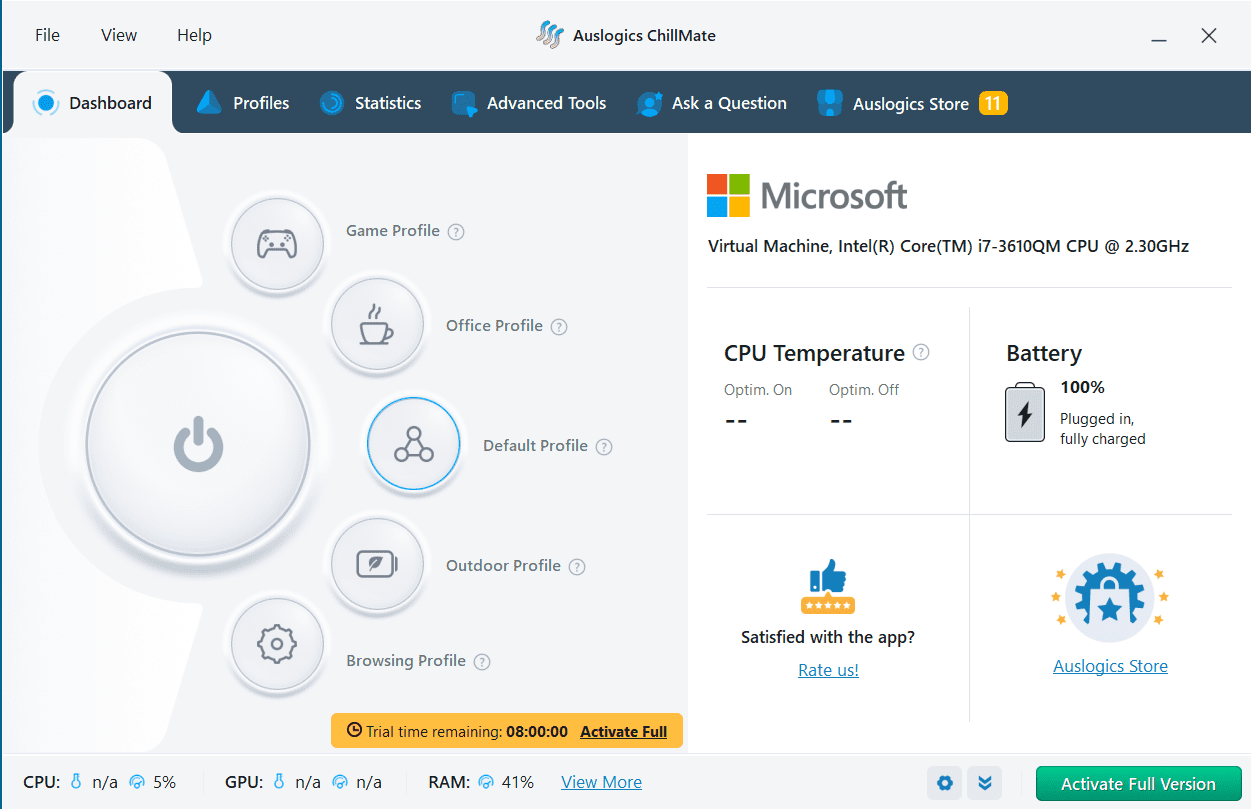Click the 'Satisfied with the app?' text
Viewport: 1251px width, 809px height.
[x=828, y=637]
